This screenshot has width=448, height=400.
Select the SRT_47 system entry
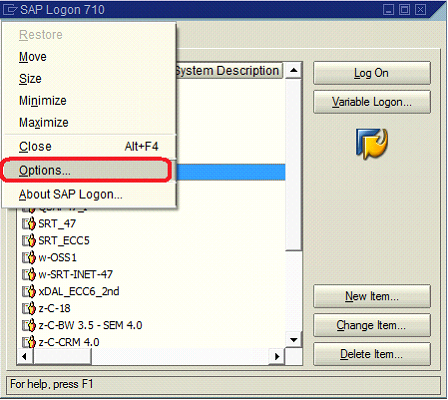[57, 224]
